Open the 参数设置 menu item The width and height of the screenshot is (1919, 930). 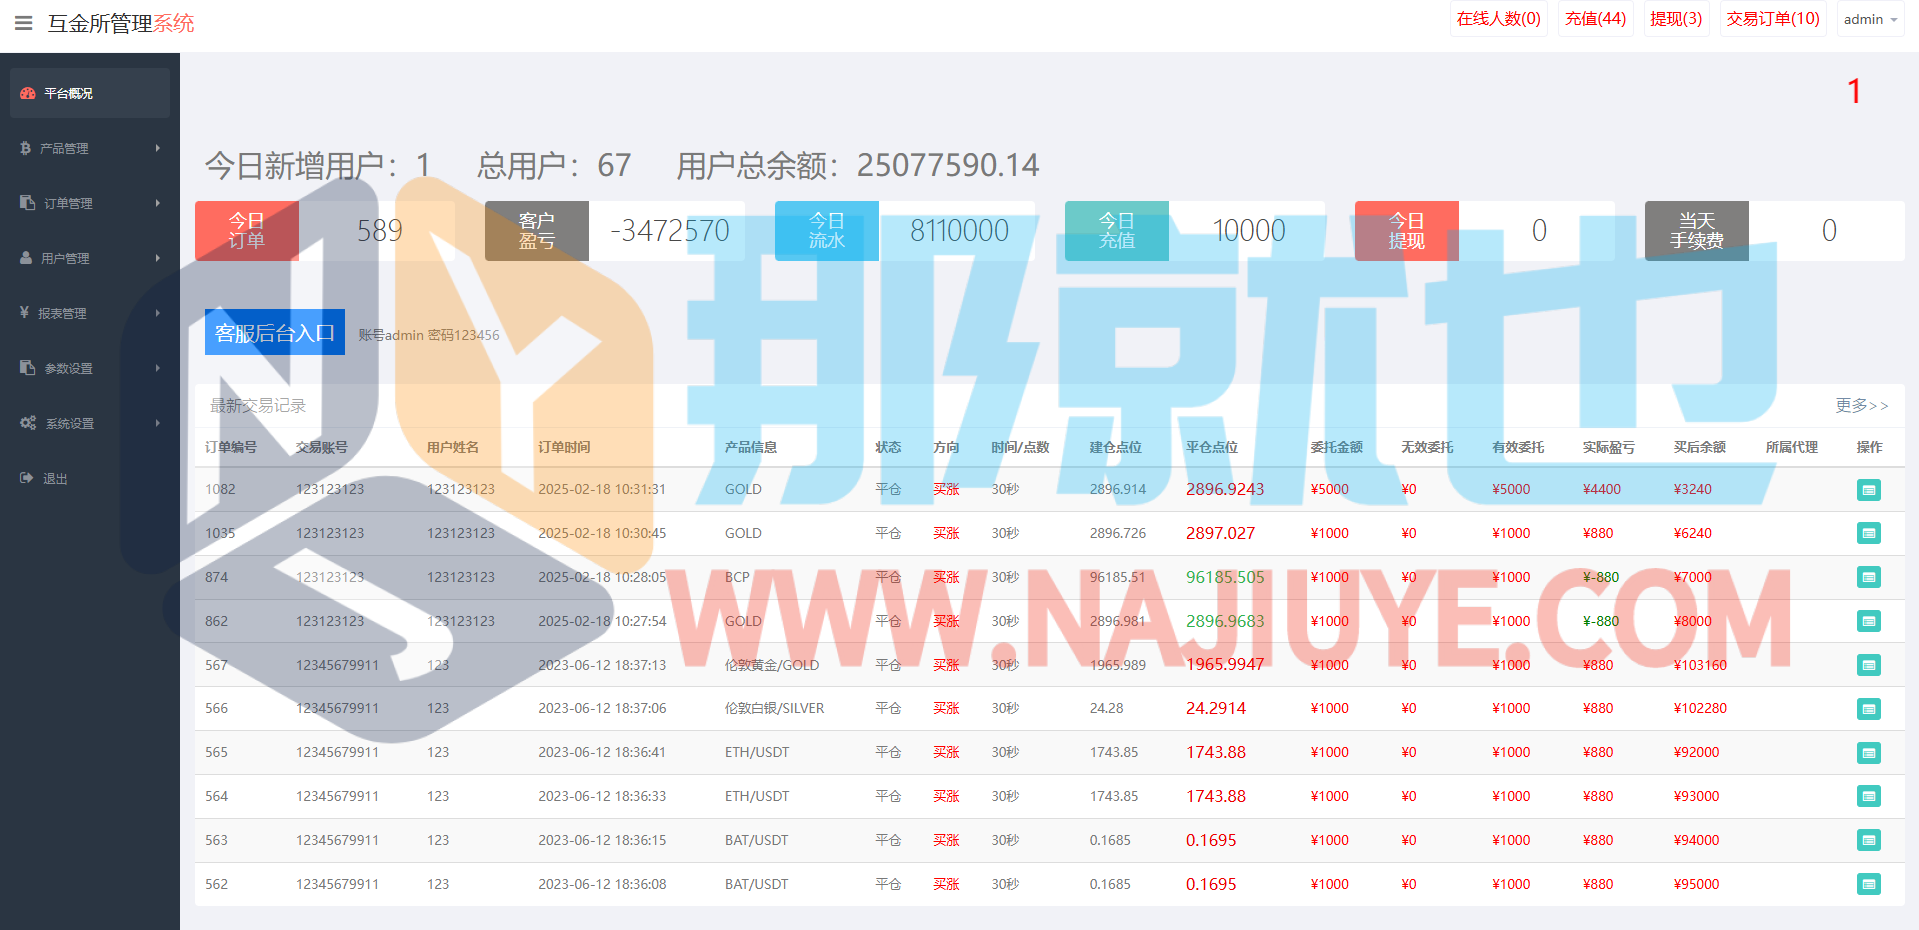click(89, 368)
